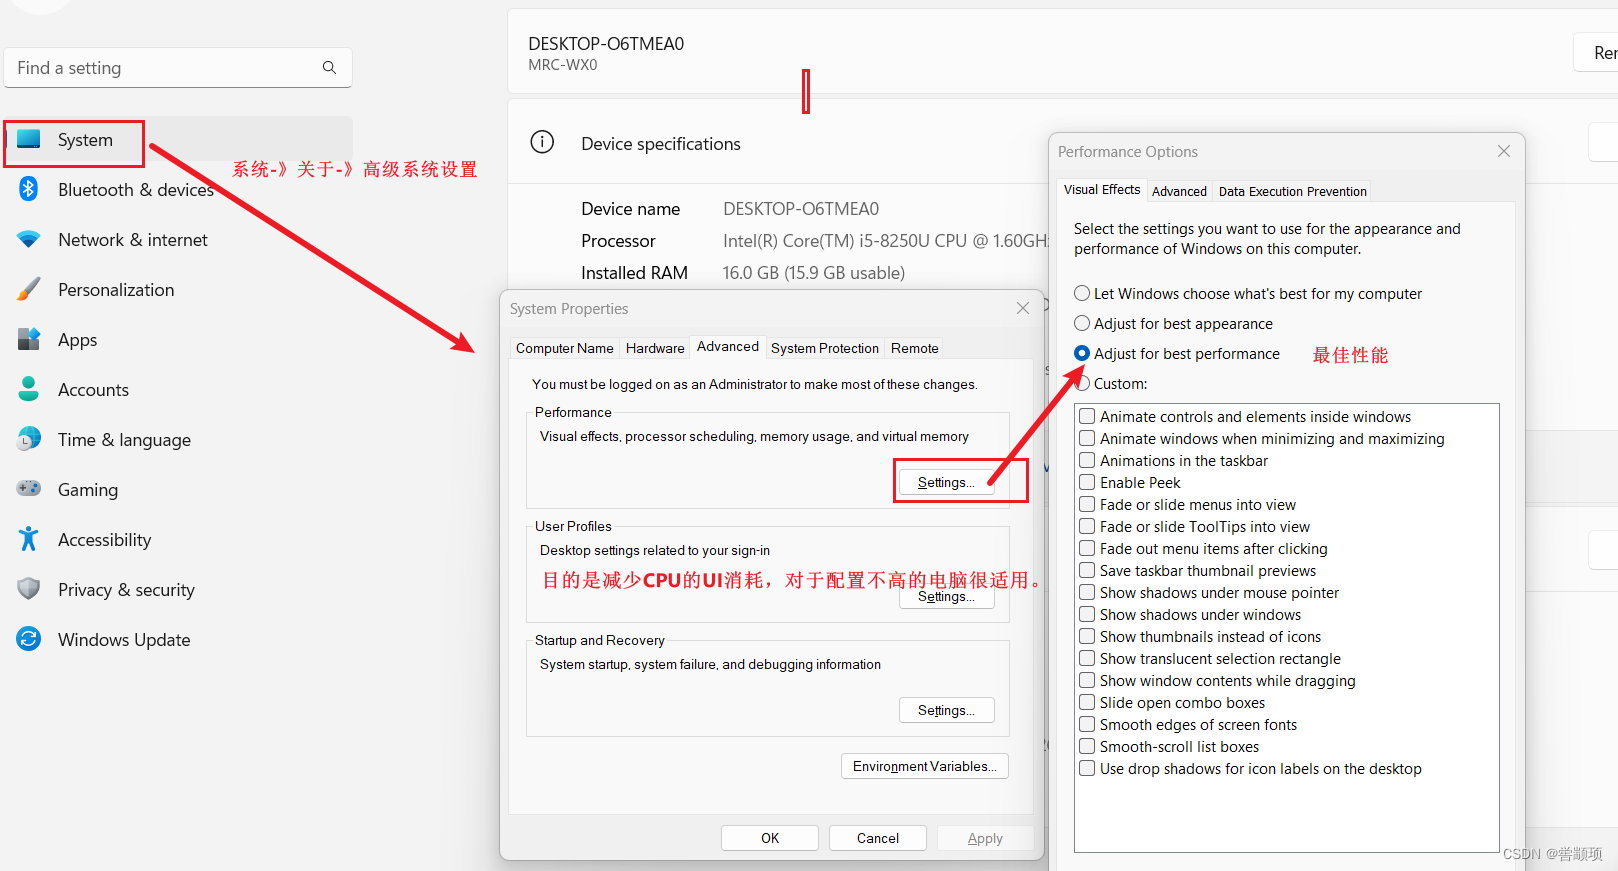This screenshot has height=871, width=1618.
Task: Click the Accessibility figure icon
Action: (29, 539)
